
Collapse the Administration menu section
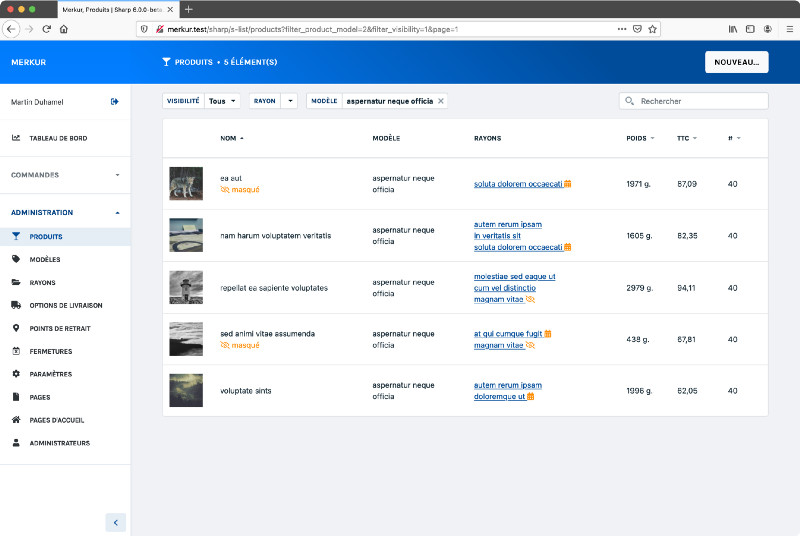pyautogui.click(x=117, y=213)
